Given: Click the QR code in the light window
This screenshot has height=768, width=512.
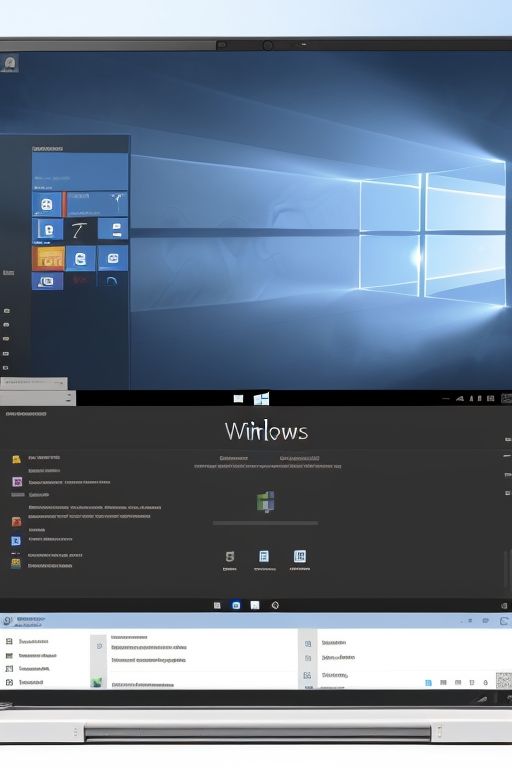Looking at the screenshot, I should 504,680.
